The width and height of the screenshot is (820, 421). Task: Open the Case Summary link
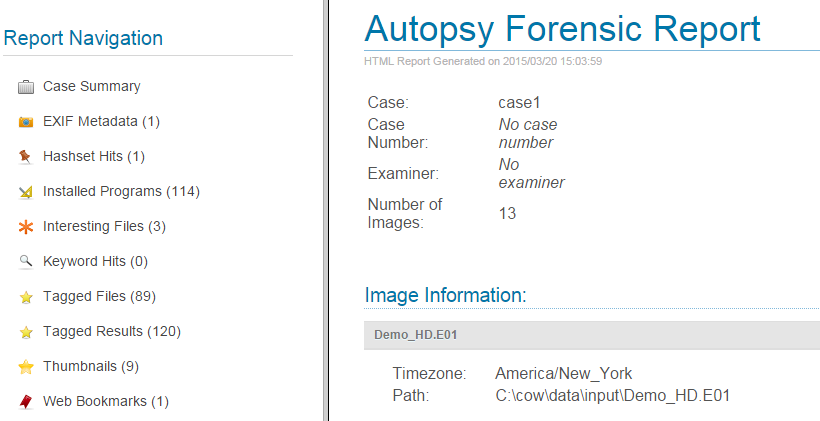(x=92, y=87)
